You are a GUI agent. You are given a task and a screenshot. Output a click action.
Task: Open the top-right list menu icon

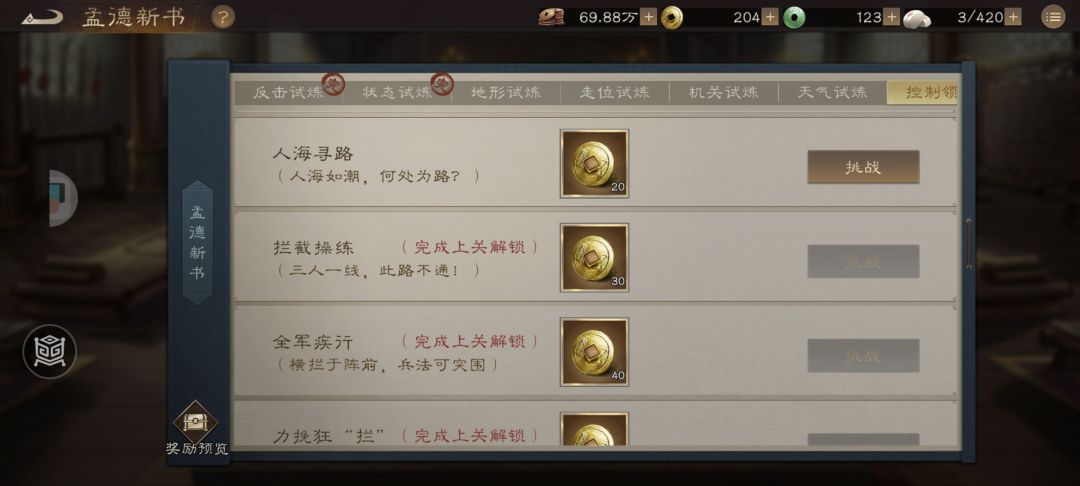point(1052,17)
